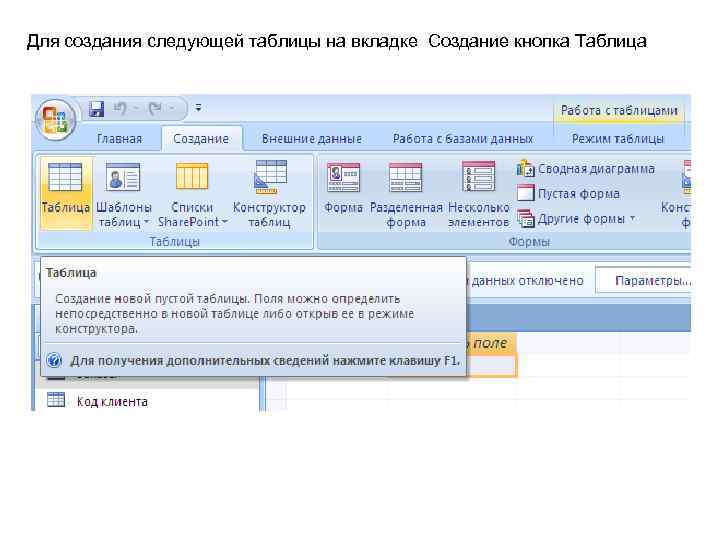The height and width of the screenshot is (540, 720).
Task: Select the Создание ribbon tab
Action: pyautogui.click(x=201, y=139)
